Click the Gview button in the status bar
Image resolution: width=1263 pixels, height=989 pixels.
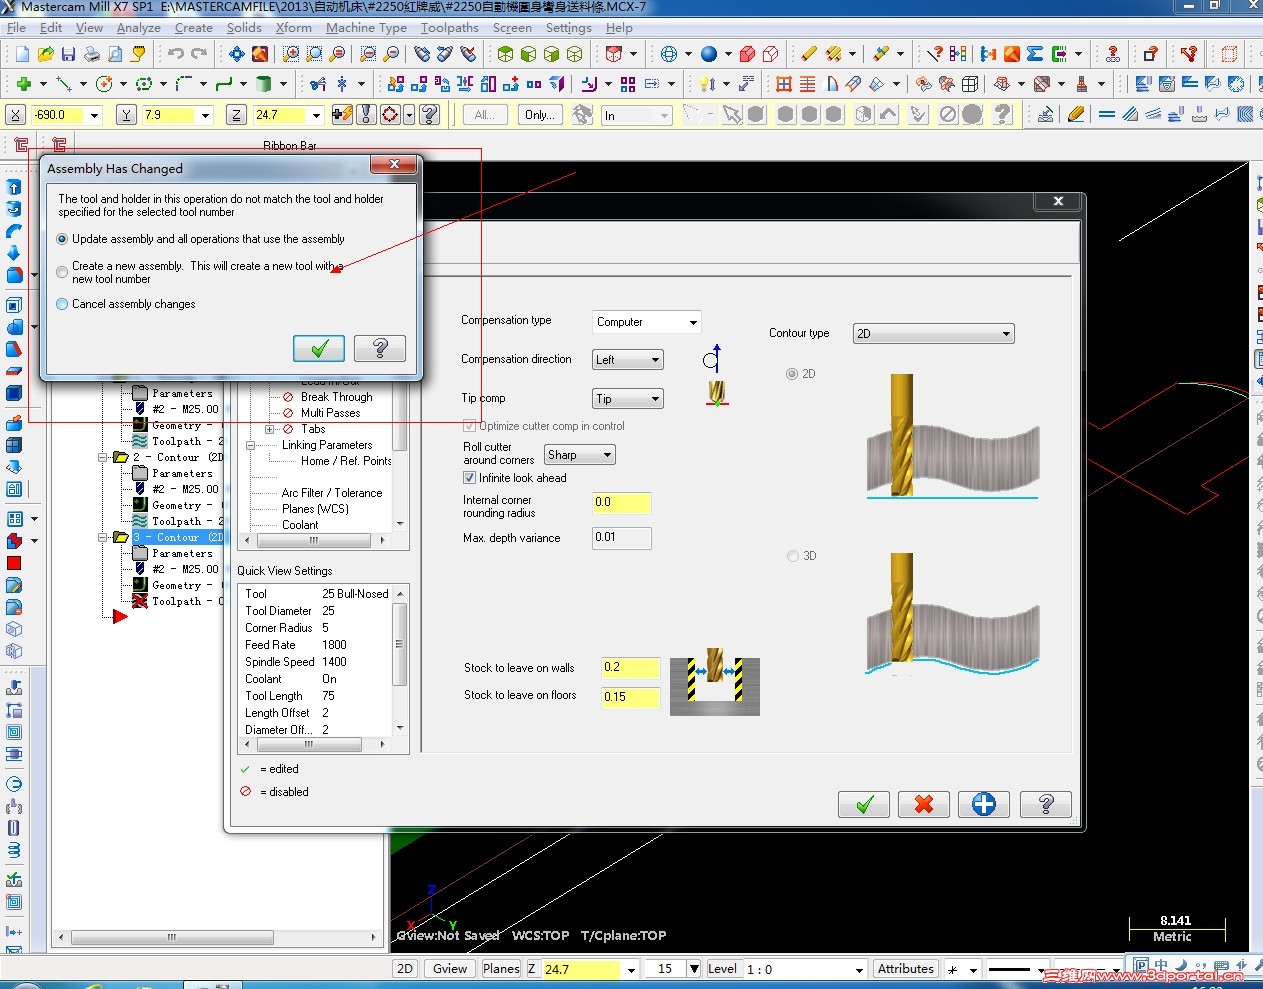[450, 969]
